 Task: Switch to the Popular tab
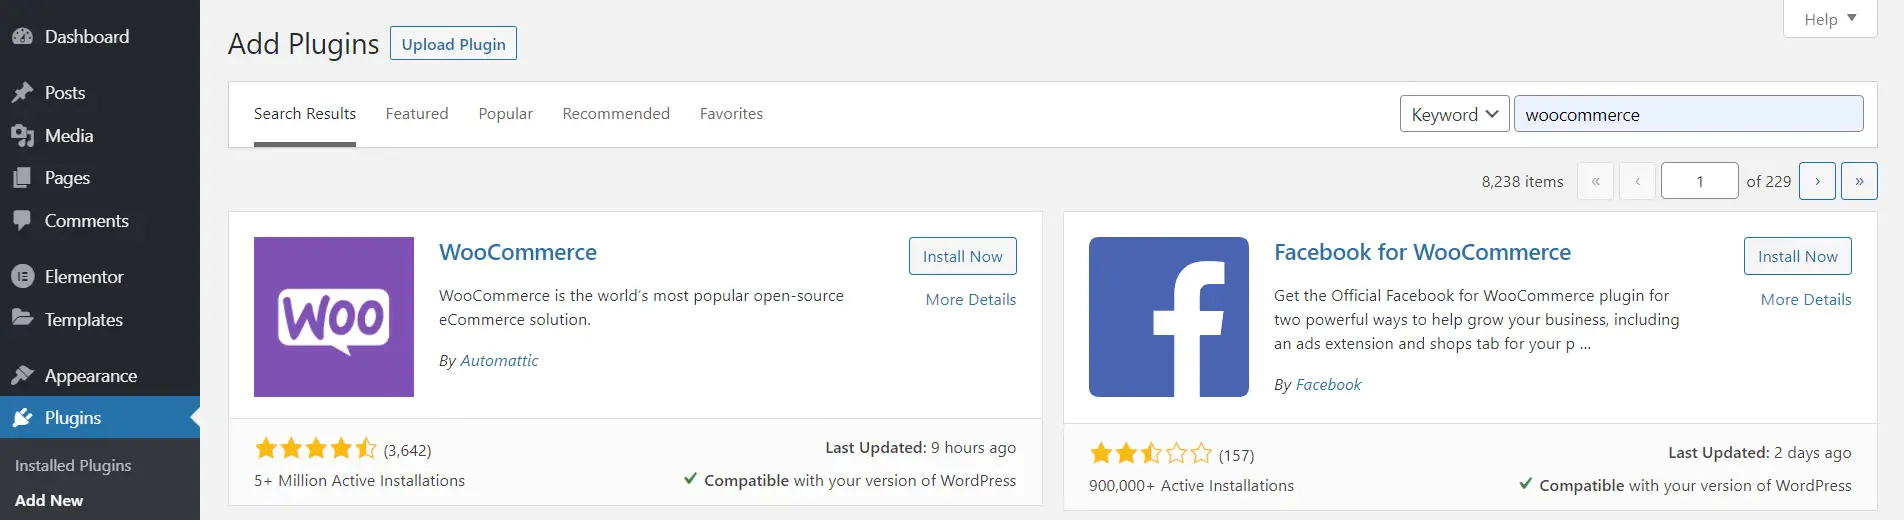click(x=505, y=114)
